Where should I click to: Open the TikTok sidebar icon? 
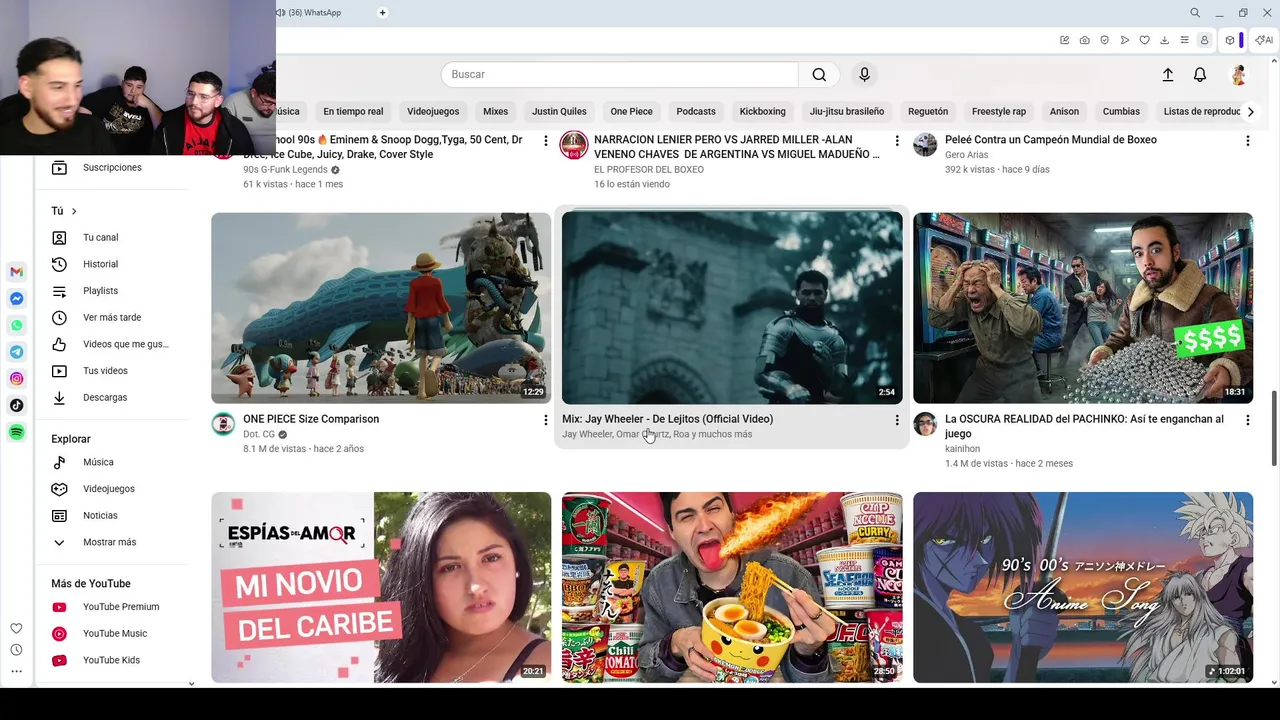(16, 405)
